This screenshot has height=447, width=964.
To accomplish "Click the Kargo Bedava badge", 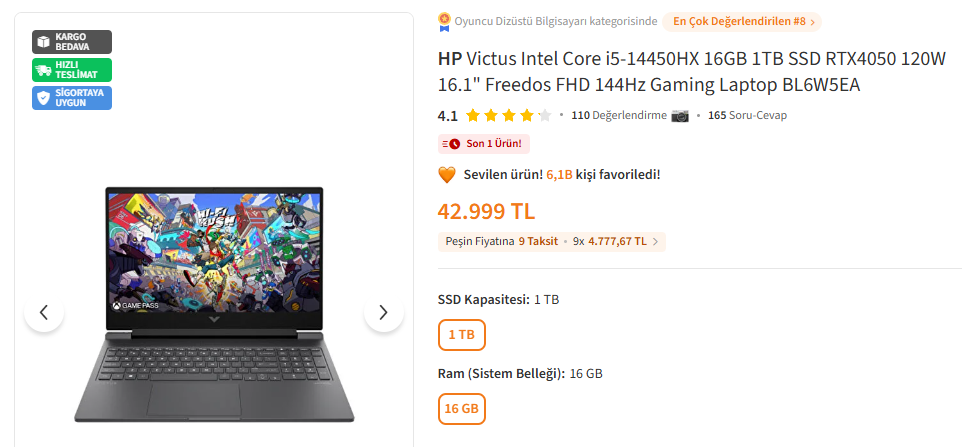I will (72, 42).
